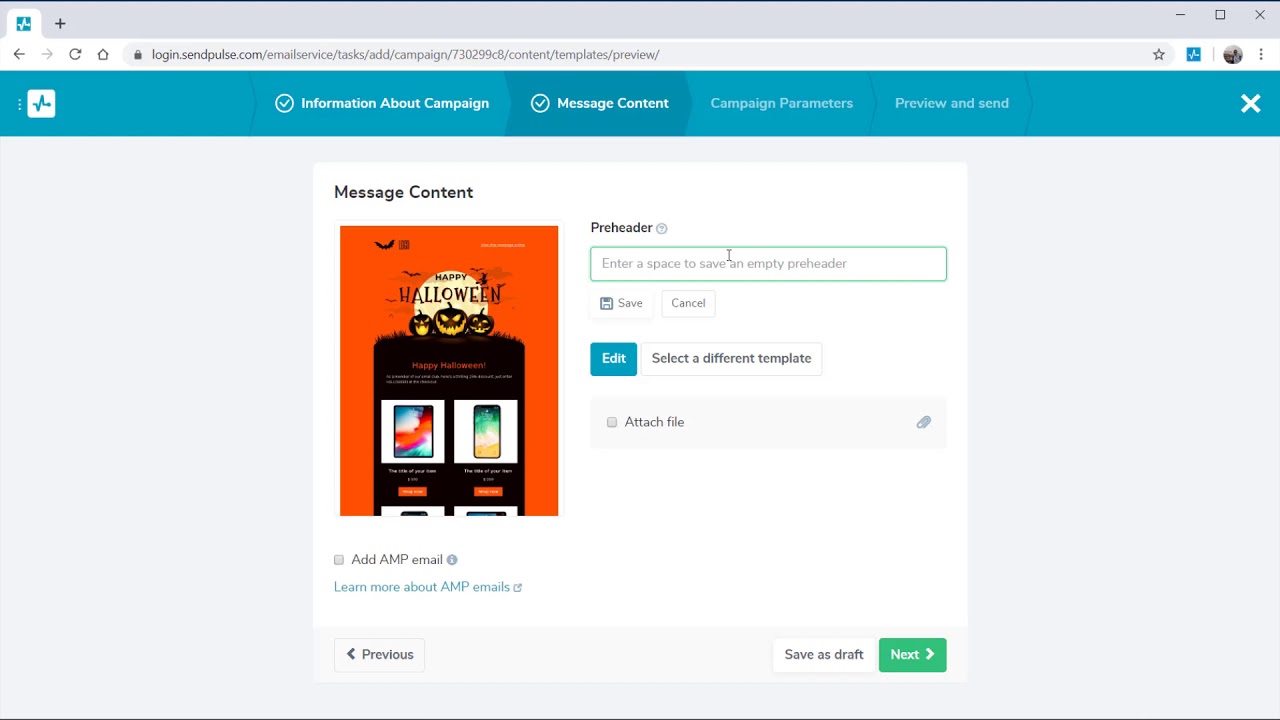
Task: Open the browser profile avatar
Action: coord(1233,54)
